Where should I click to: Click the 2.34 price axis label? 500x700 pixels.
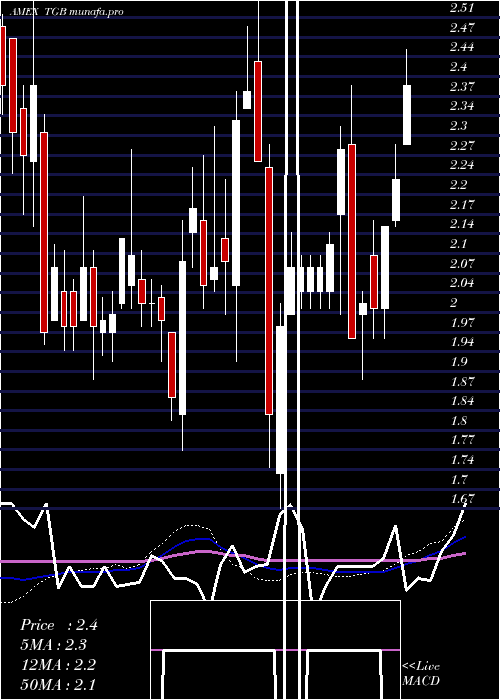[x=462, y=106]
